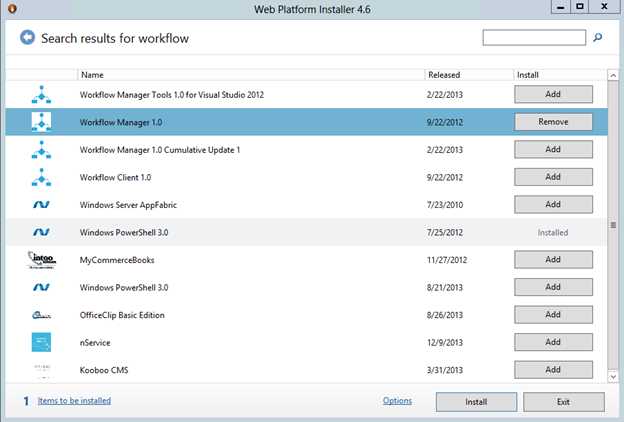Viewport: 624px width, 422px height.
Task: Select the Kooboo CMS name
Action: 104,370
